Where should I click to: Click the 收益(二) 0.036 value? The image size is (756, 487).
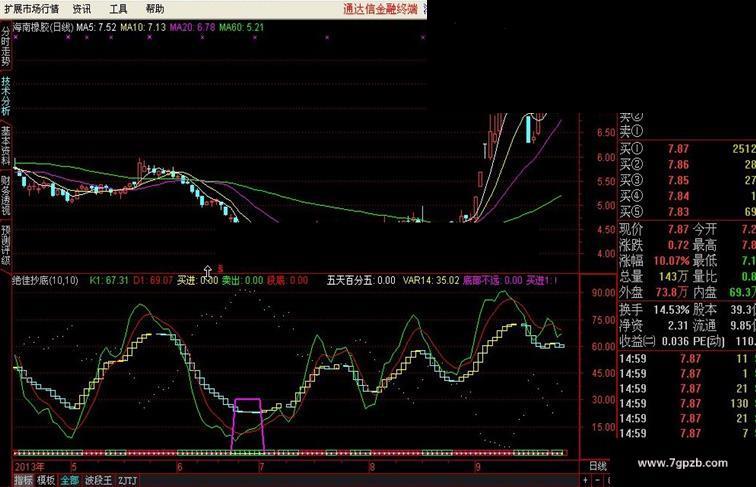[675, 341]
